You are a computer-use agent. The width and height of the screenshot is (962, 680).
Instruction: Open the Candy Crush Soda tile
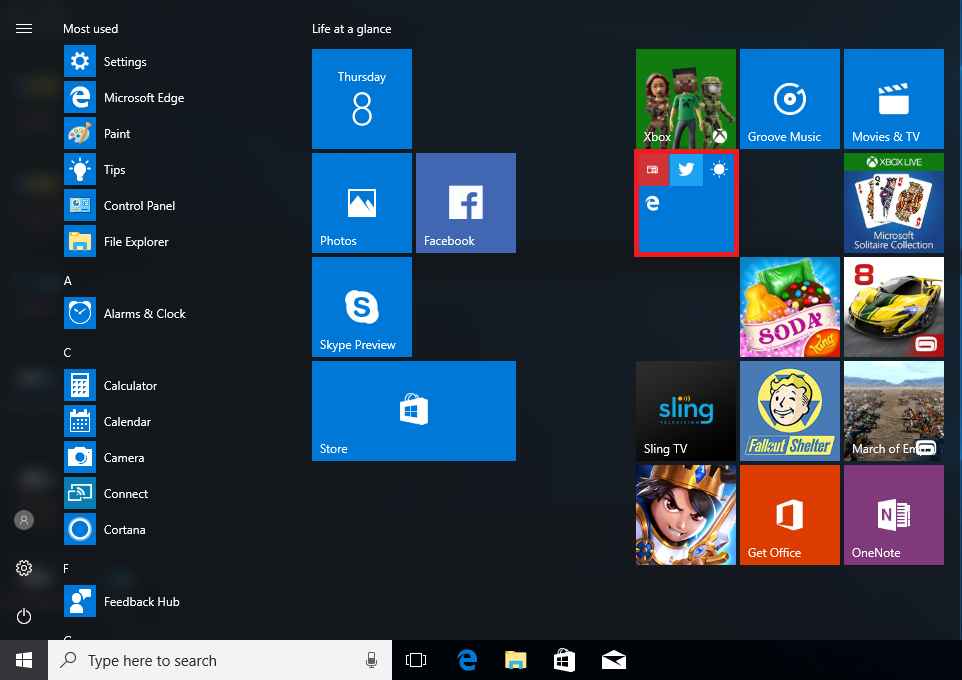pyautogui.click(x=789, y=307)
